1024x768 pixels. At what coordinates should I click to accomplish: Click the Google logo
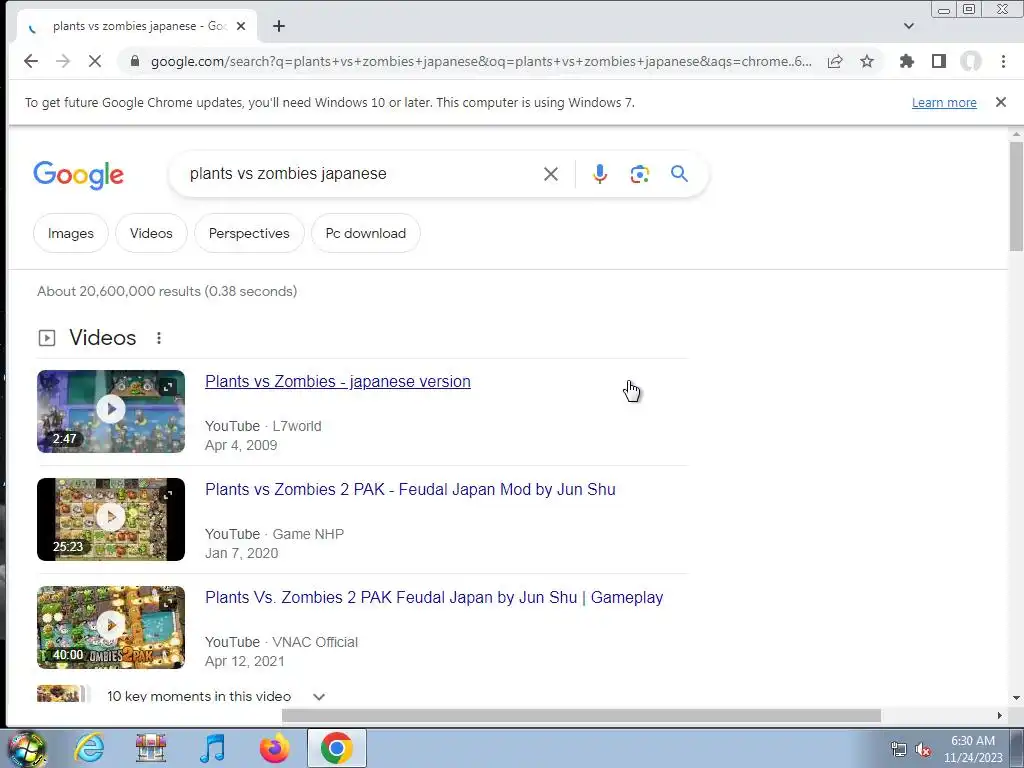(x=78, y=174)
